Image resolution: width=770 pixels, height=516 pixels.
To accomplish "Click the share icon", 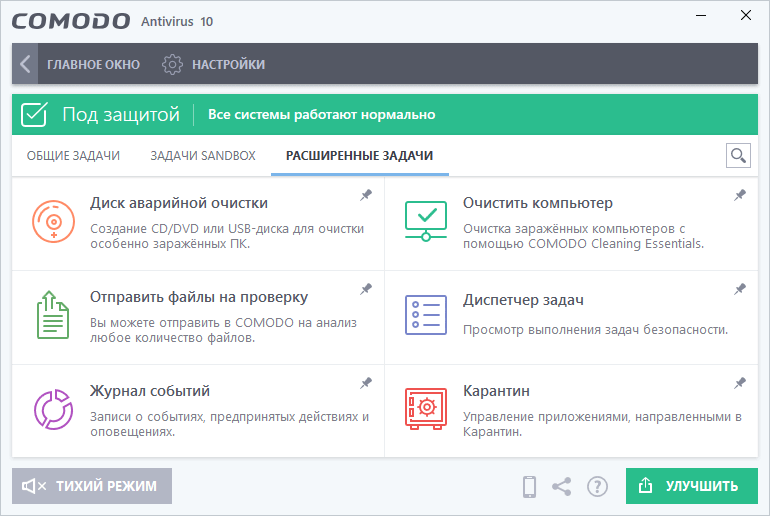I will pos(562,487).
